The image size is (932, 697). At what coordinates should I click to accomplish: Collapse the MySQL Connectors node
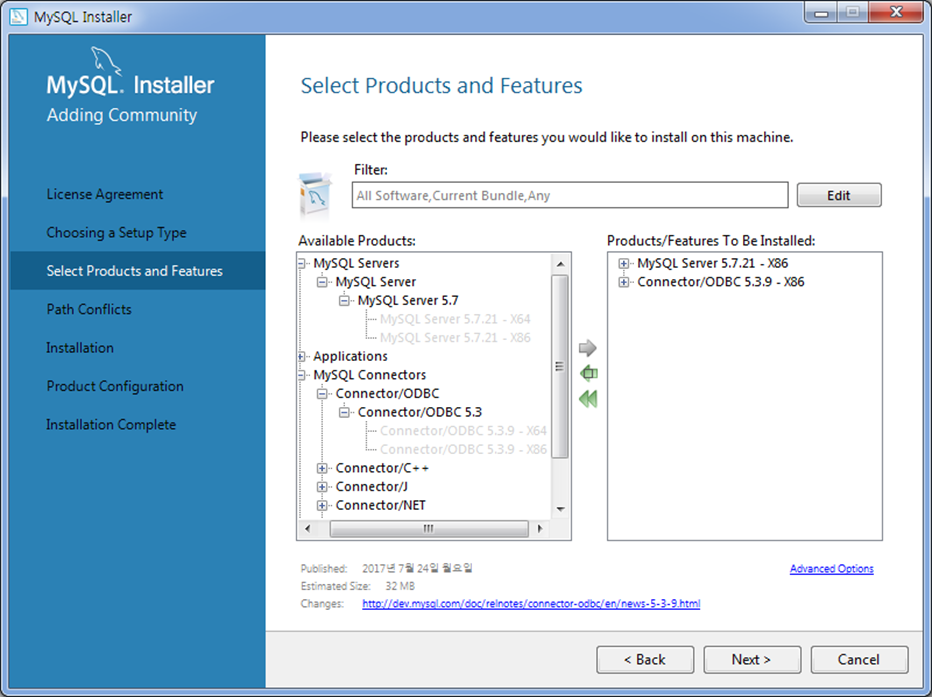[x=301, y=375]
